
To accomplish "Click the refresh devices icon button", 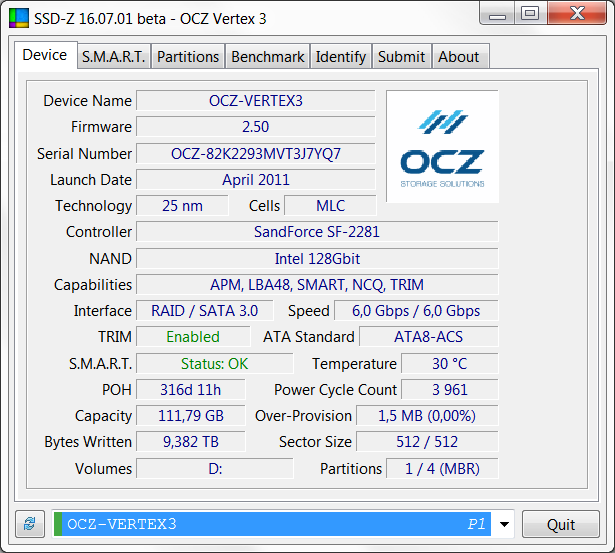I will (30, 524).
